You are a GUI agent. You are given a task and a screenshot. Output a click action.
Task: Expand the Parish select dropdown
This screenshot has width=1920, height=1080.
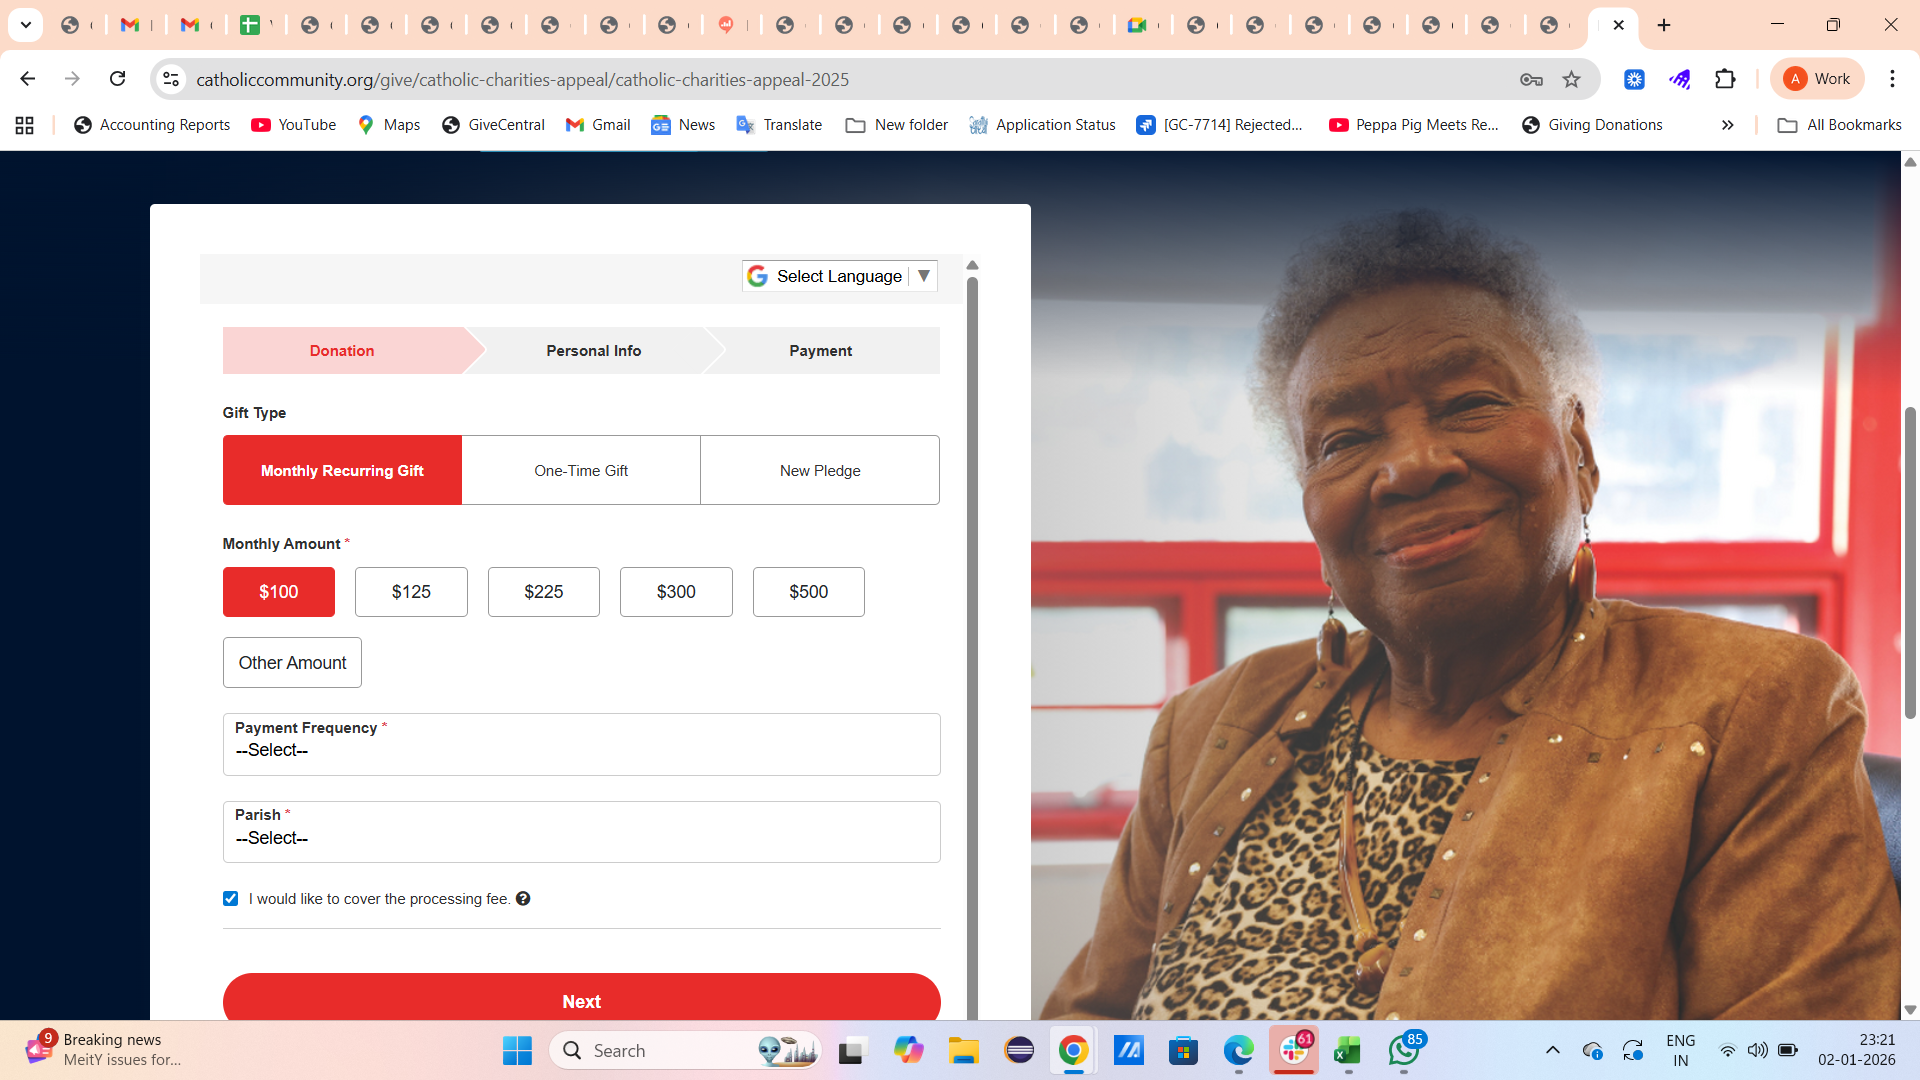coord(581,832)
